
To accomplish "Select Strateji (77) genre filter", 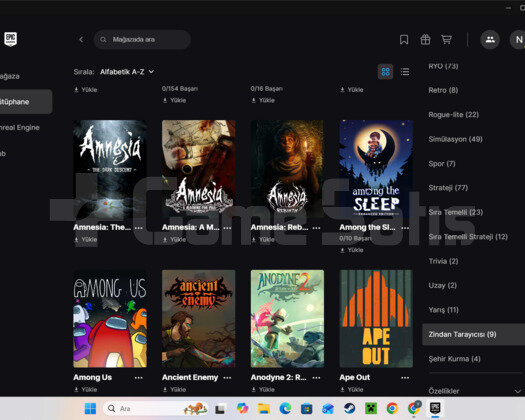I will [448, 188].
